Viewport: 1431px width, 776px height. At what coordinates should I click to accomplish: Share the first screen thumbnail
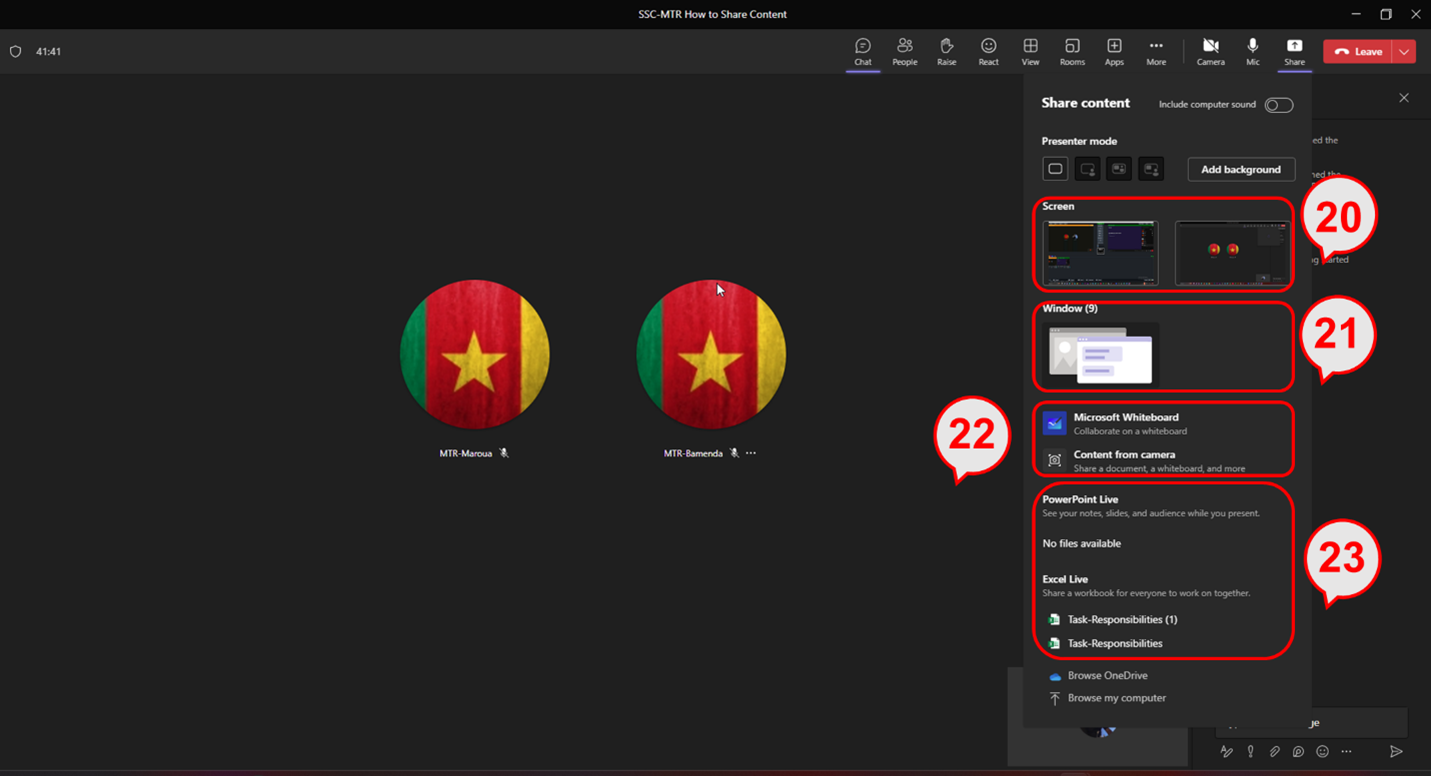click(1100, 253)
